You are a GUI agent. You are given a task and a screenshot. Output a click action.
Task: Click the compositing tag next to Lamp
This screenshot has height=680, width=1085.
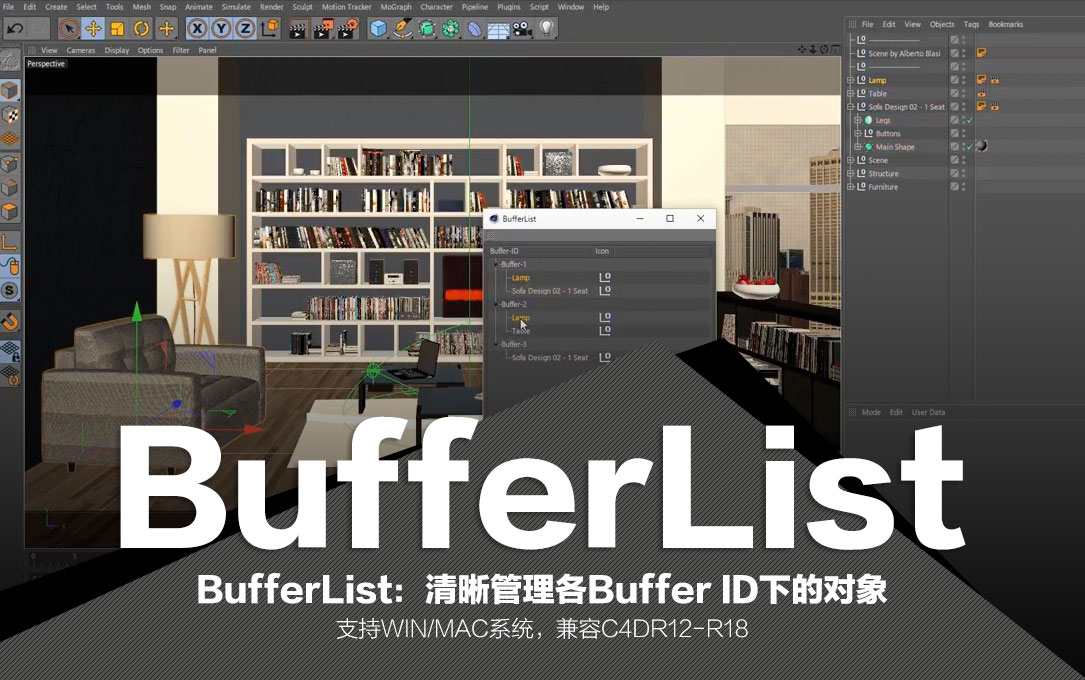981,80
